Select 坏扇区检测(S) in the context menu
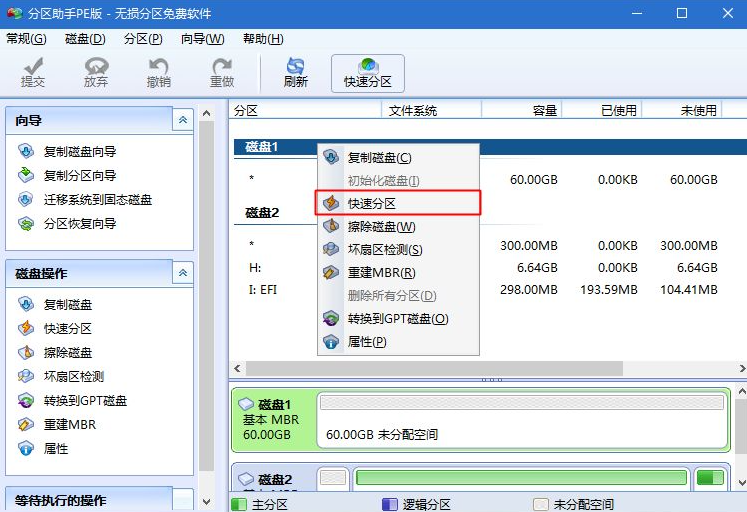Viewport: 747px width, 512px height. pyautogui.click(x=384, y=250)
